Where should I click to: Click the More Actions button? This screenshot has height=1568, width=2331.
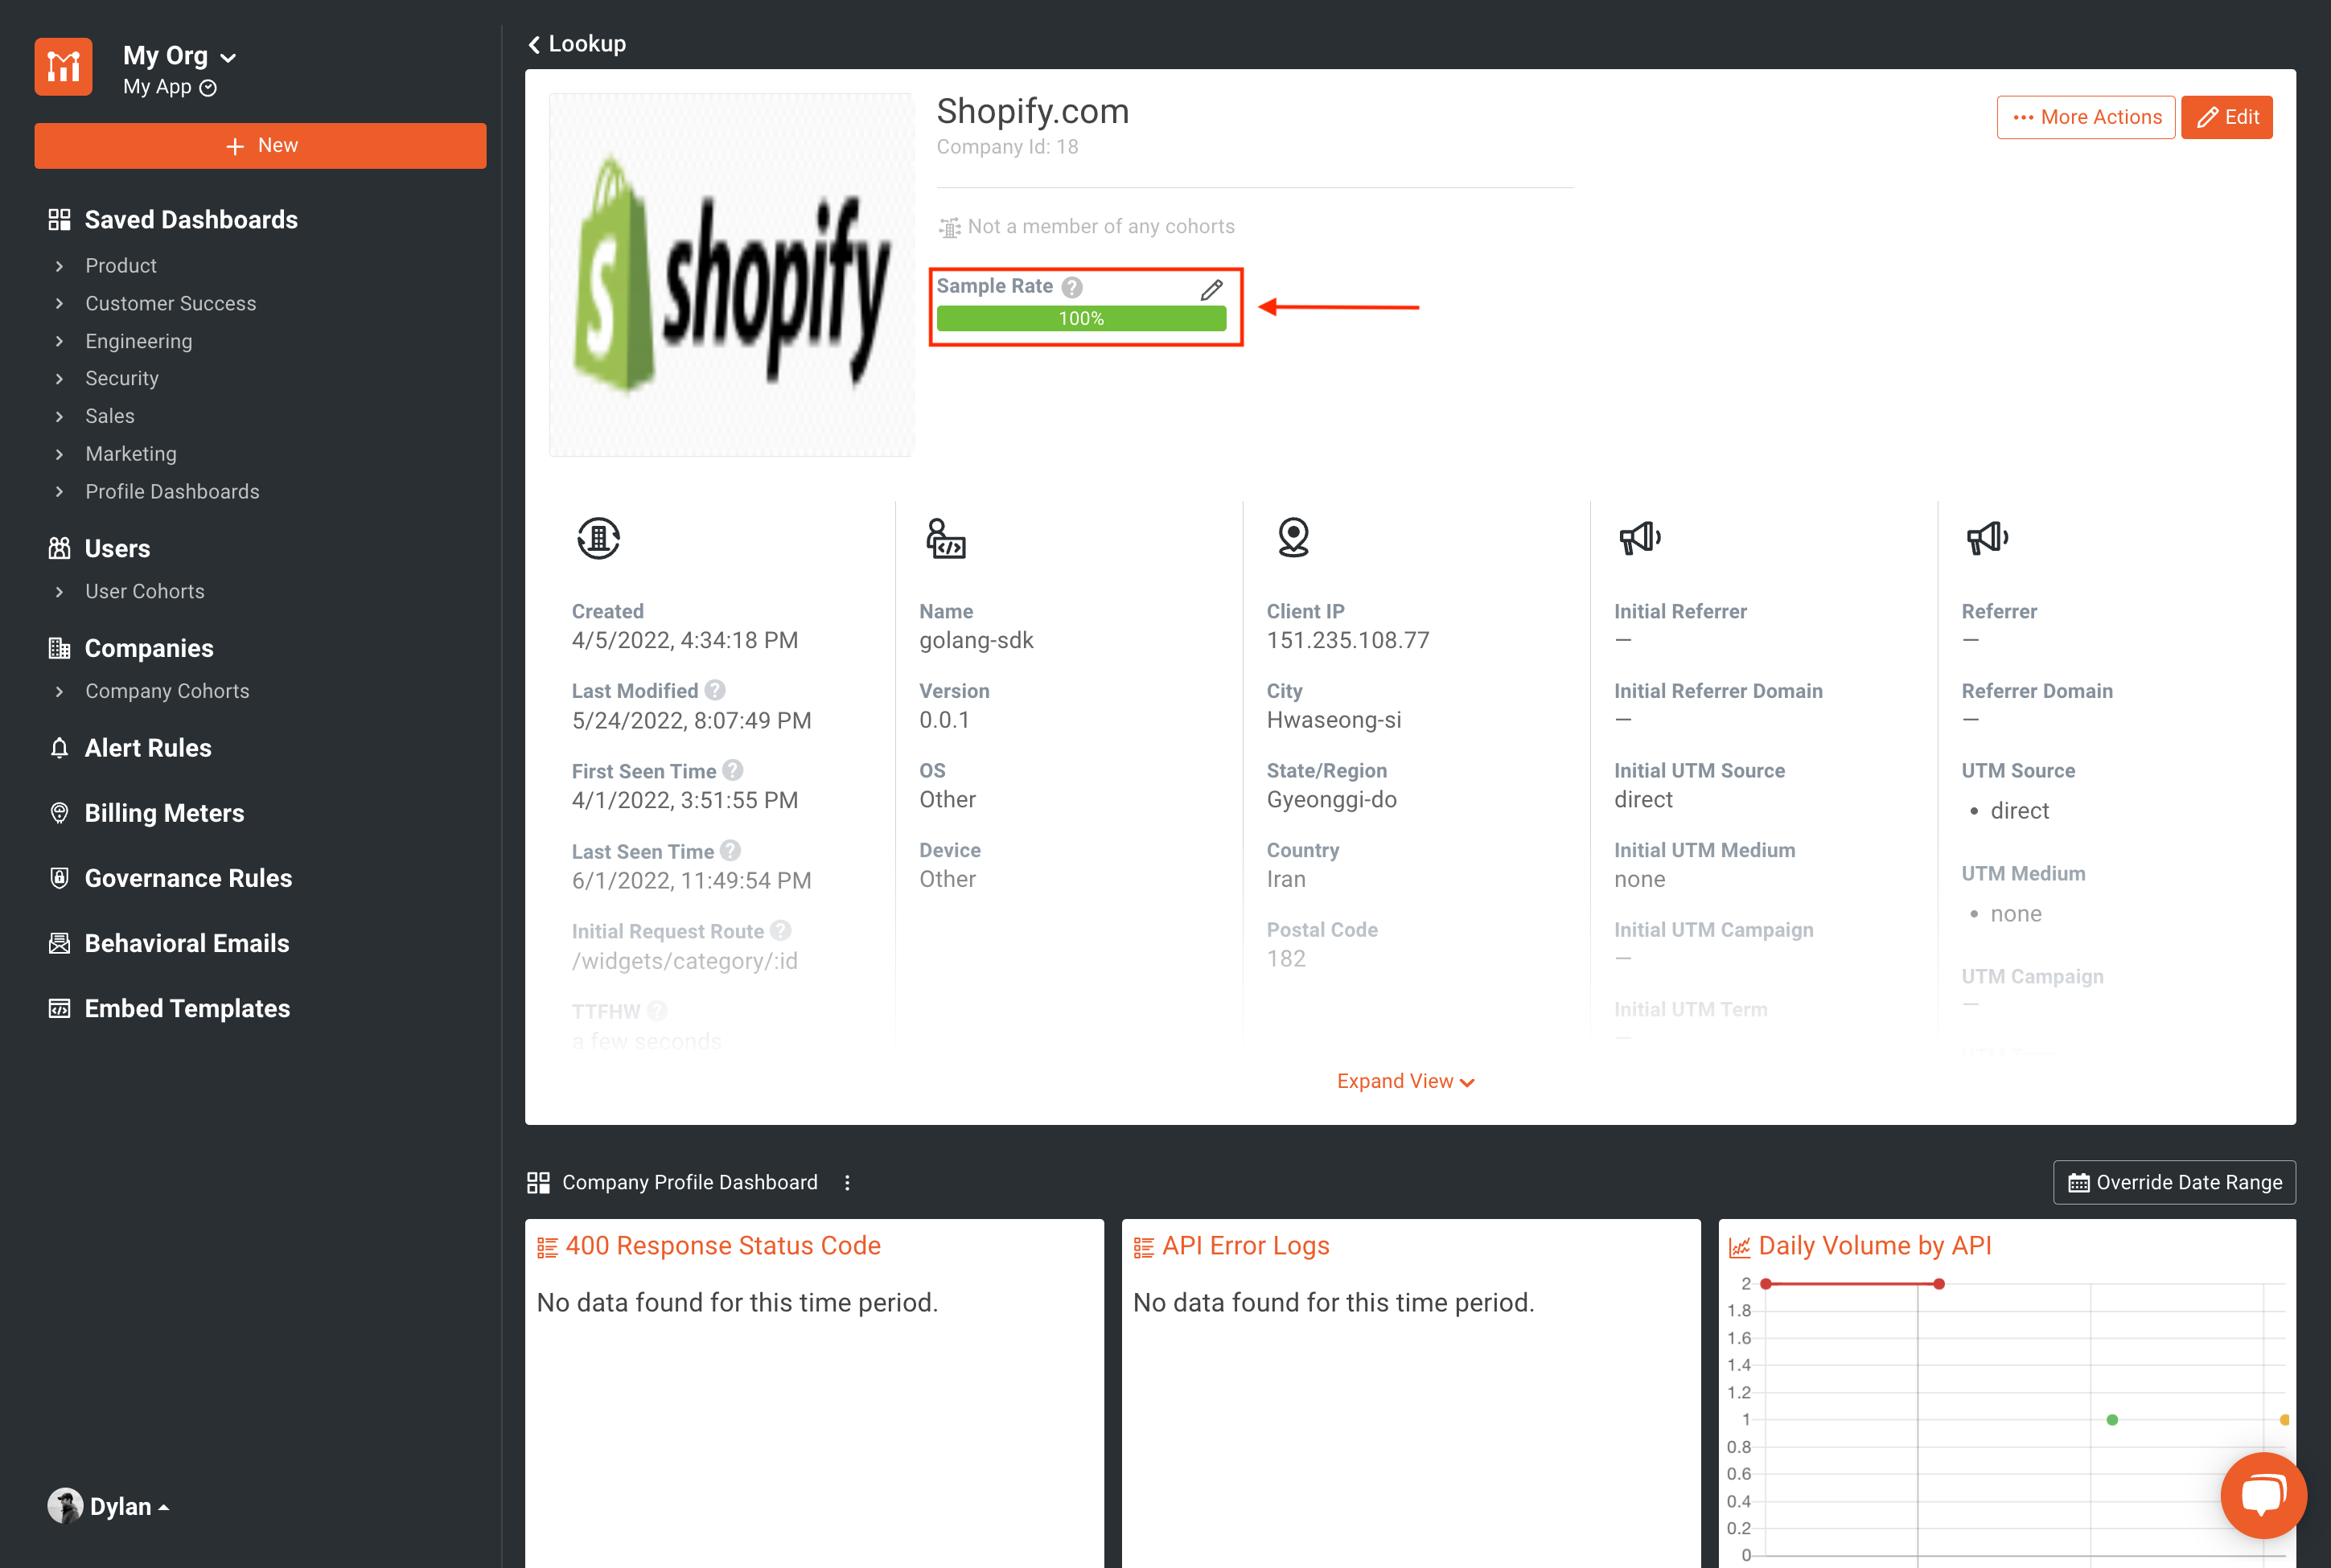click(2085, 117)
